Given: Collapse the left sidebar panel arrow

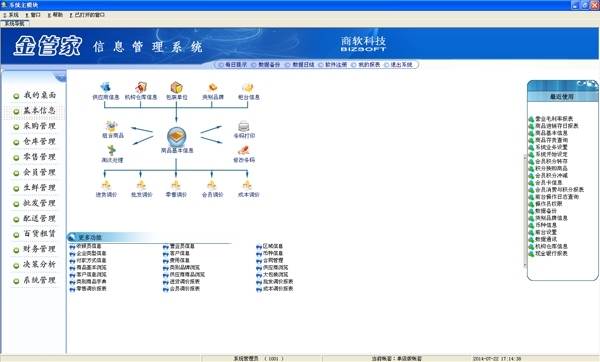Looking at the screenshot, I should coord(61,78).
